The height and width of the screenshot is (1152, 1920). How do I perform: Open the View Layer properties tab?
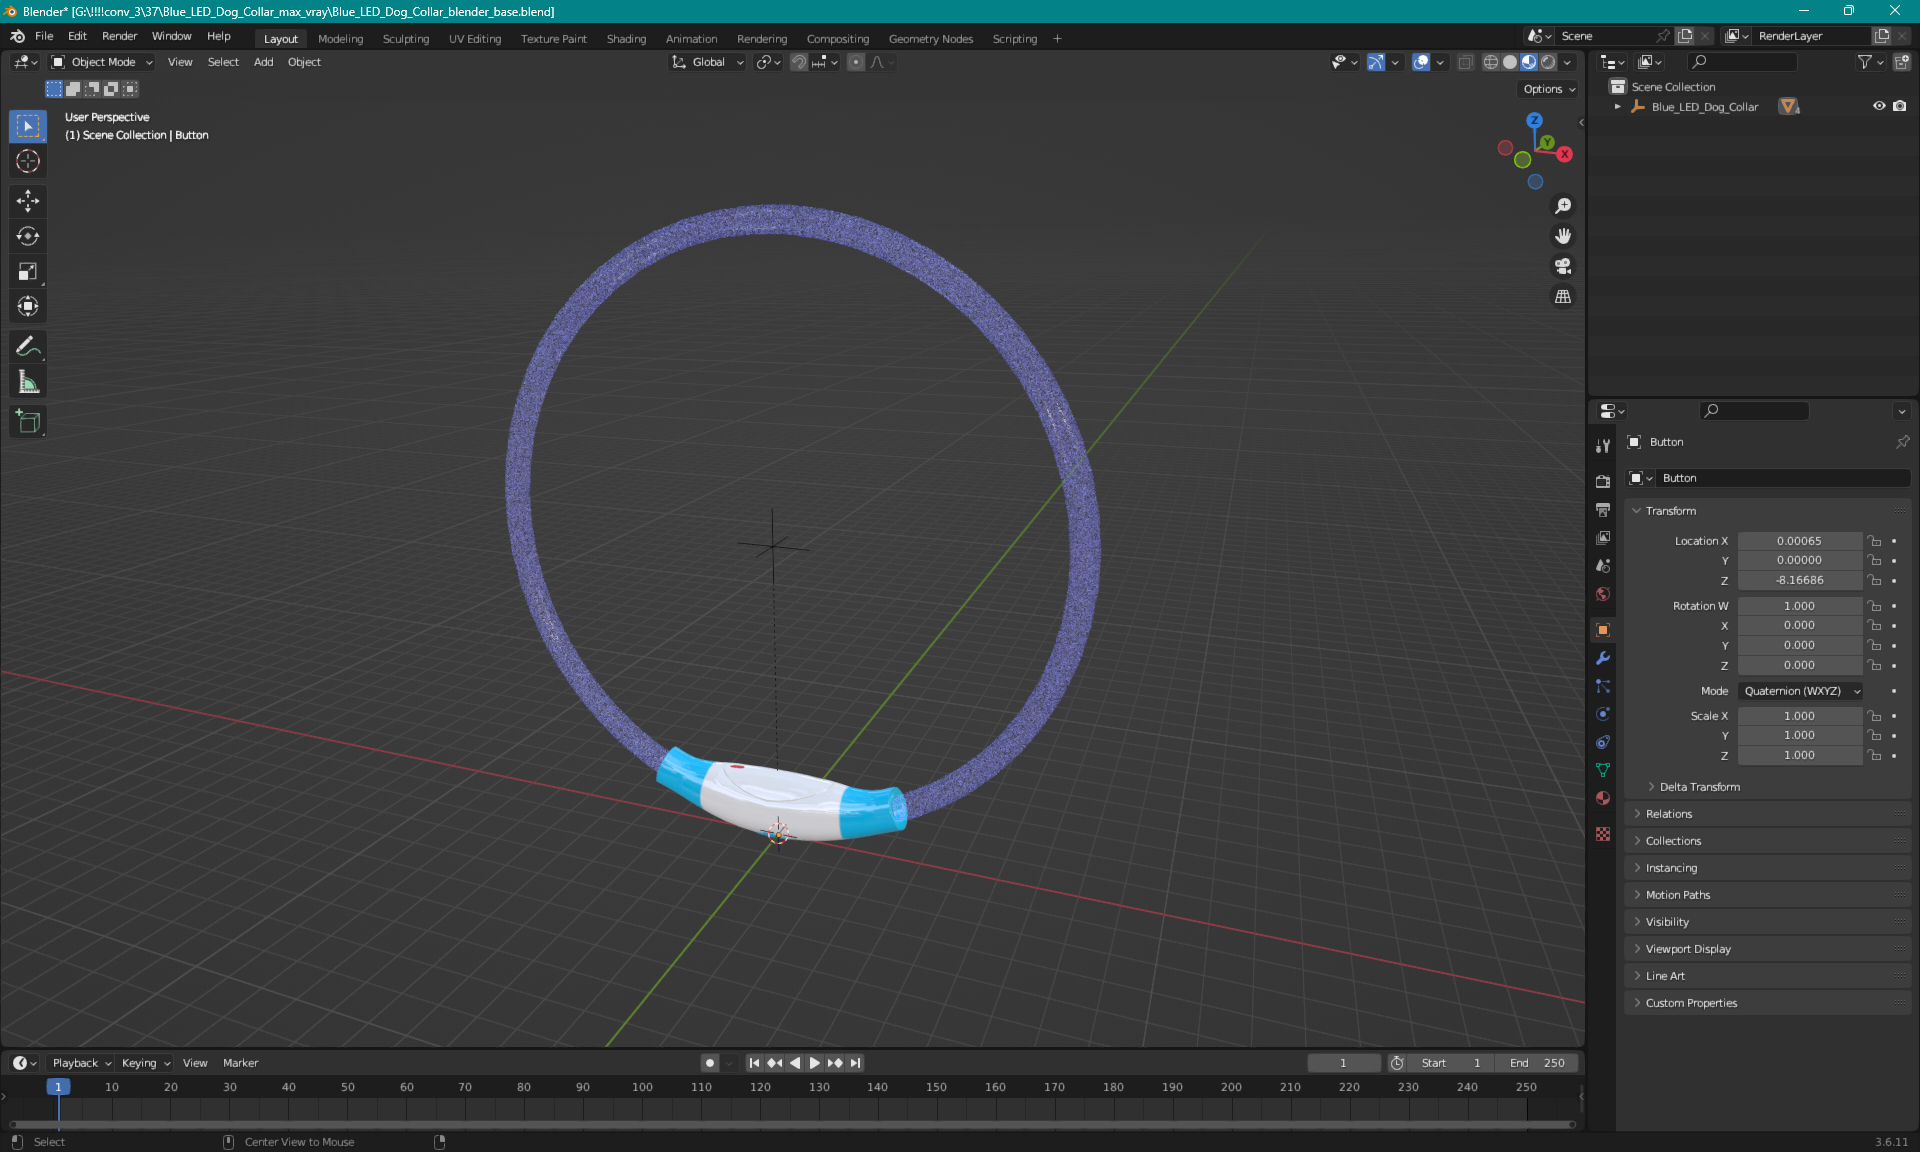pos(1603,537)
